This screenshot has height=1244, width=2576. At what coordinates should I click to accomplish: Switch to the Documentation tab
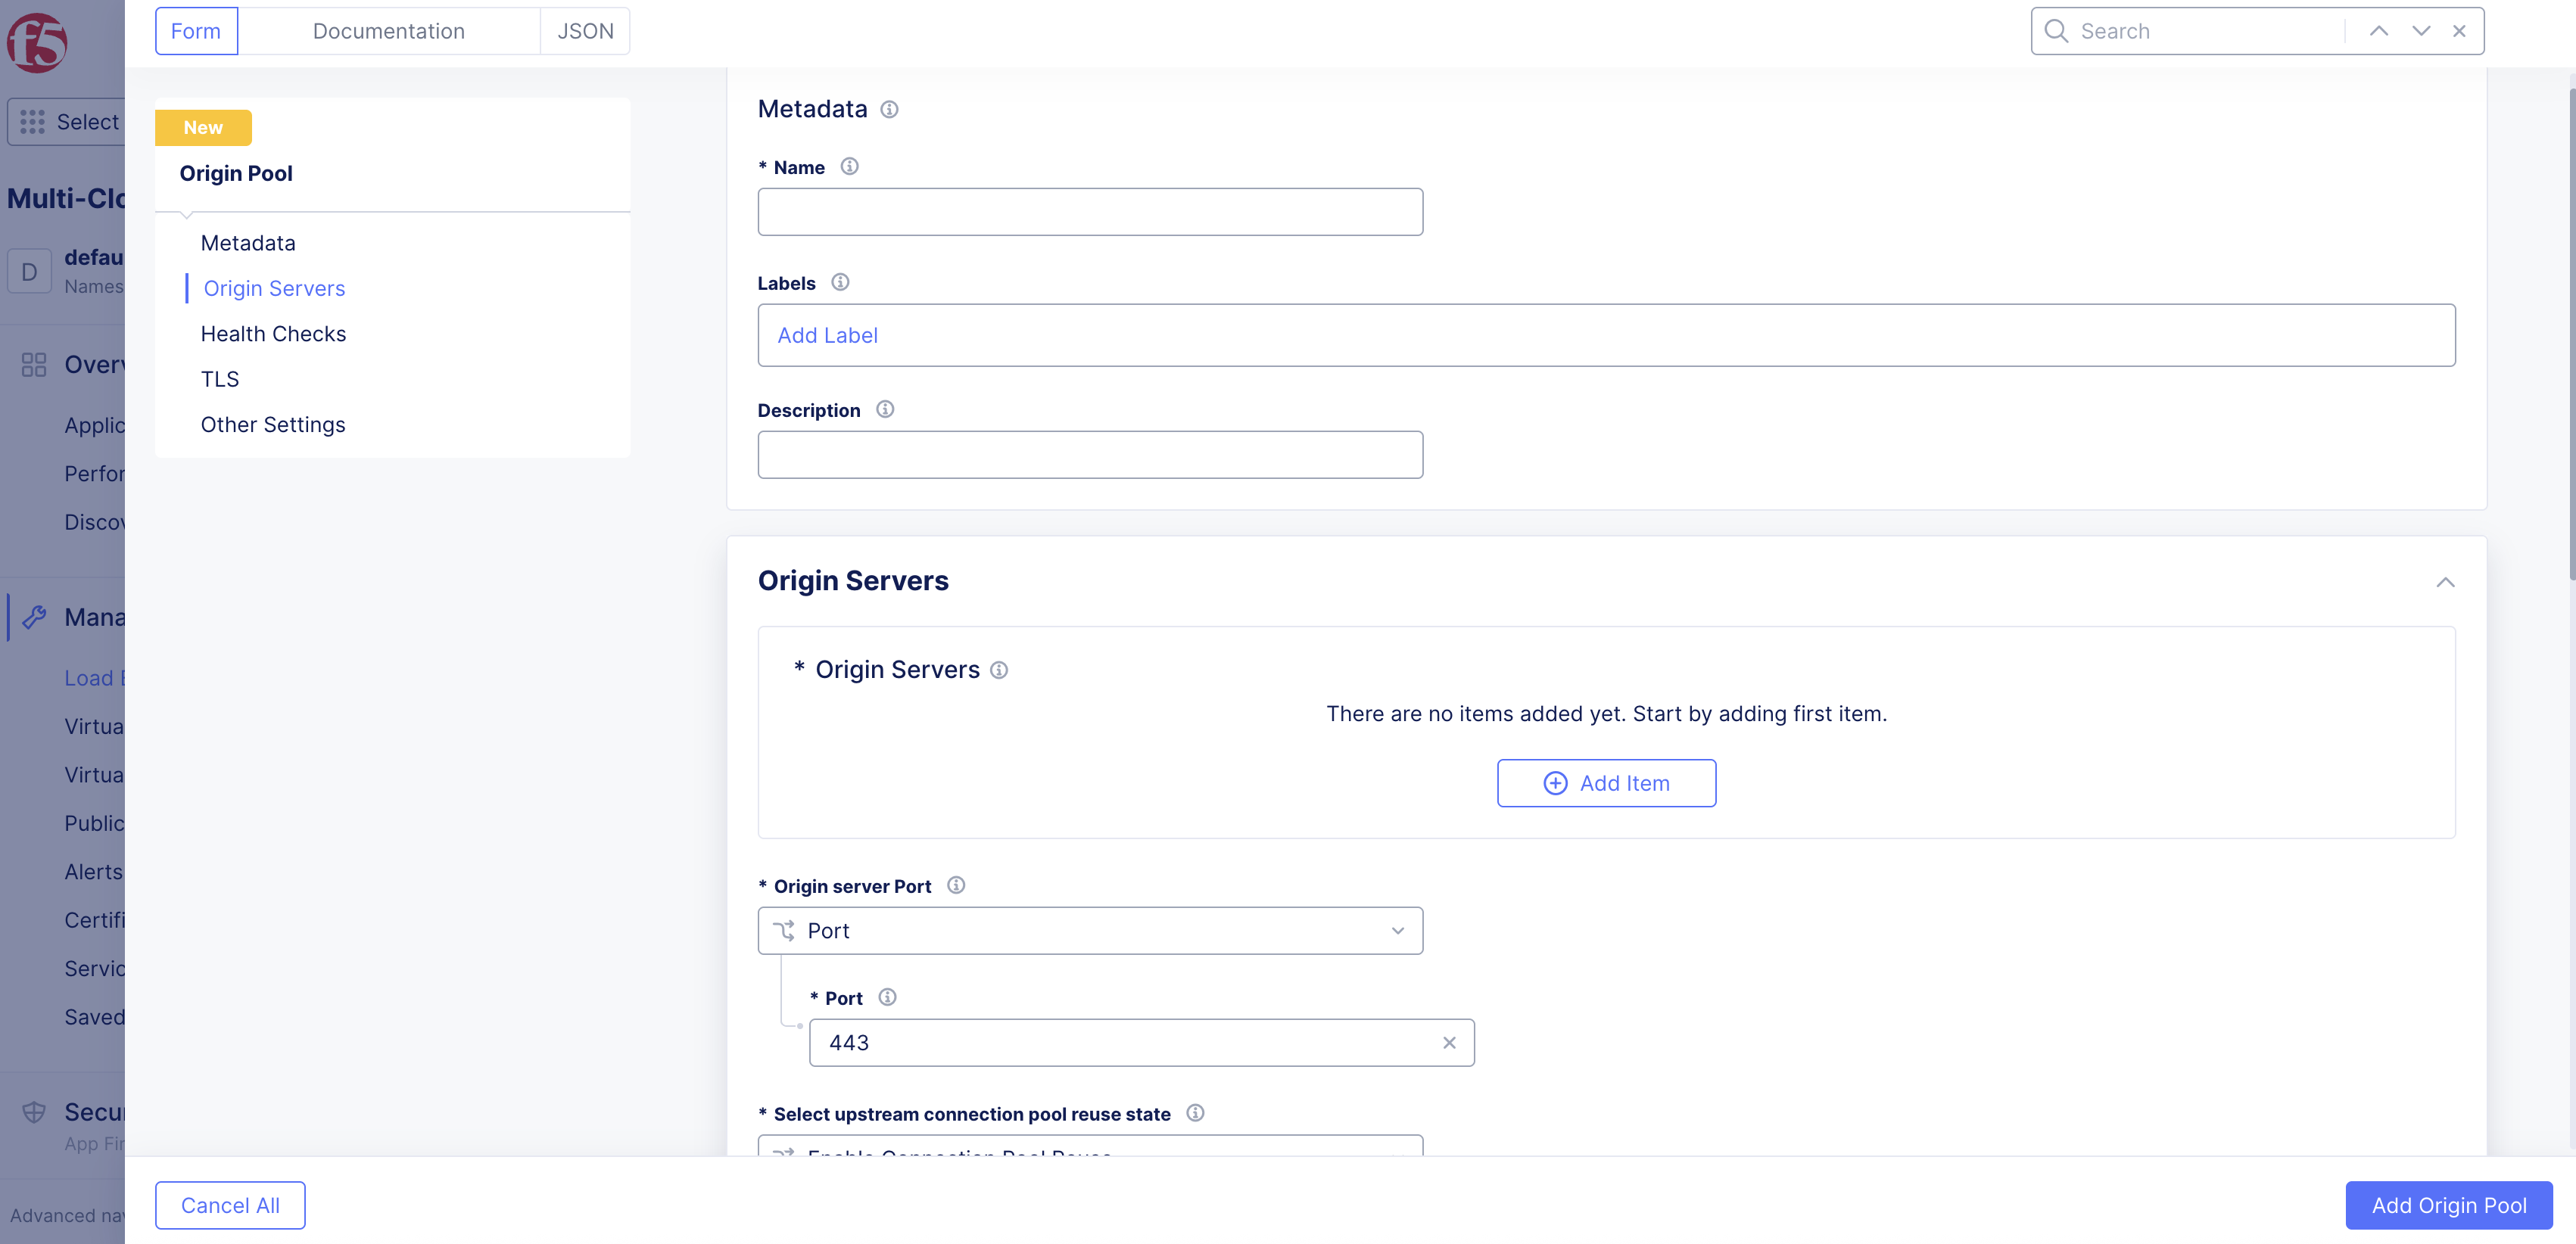(388, 31)
